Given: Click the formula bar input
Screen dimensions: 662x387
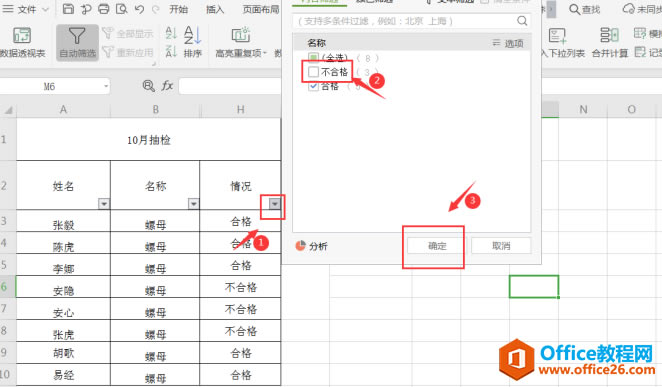Looking at the screenshot, I should (x=230, y=86).
